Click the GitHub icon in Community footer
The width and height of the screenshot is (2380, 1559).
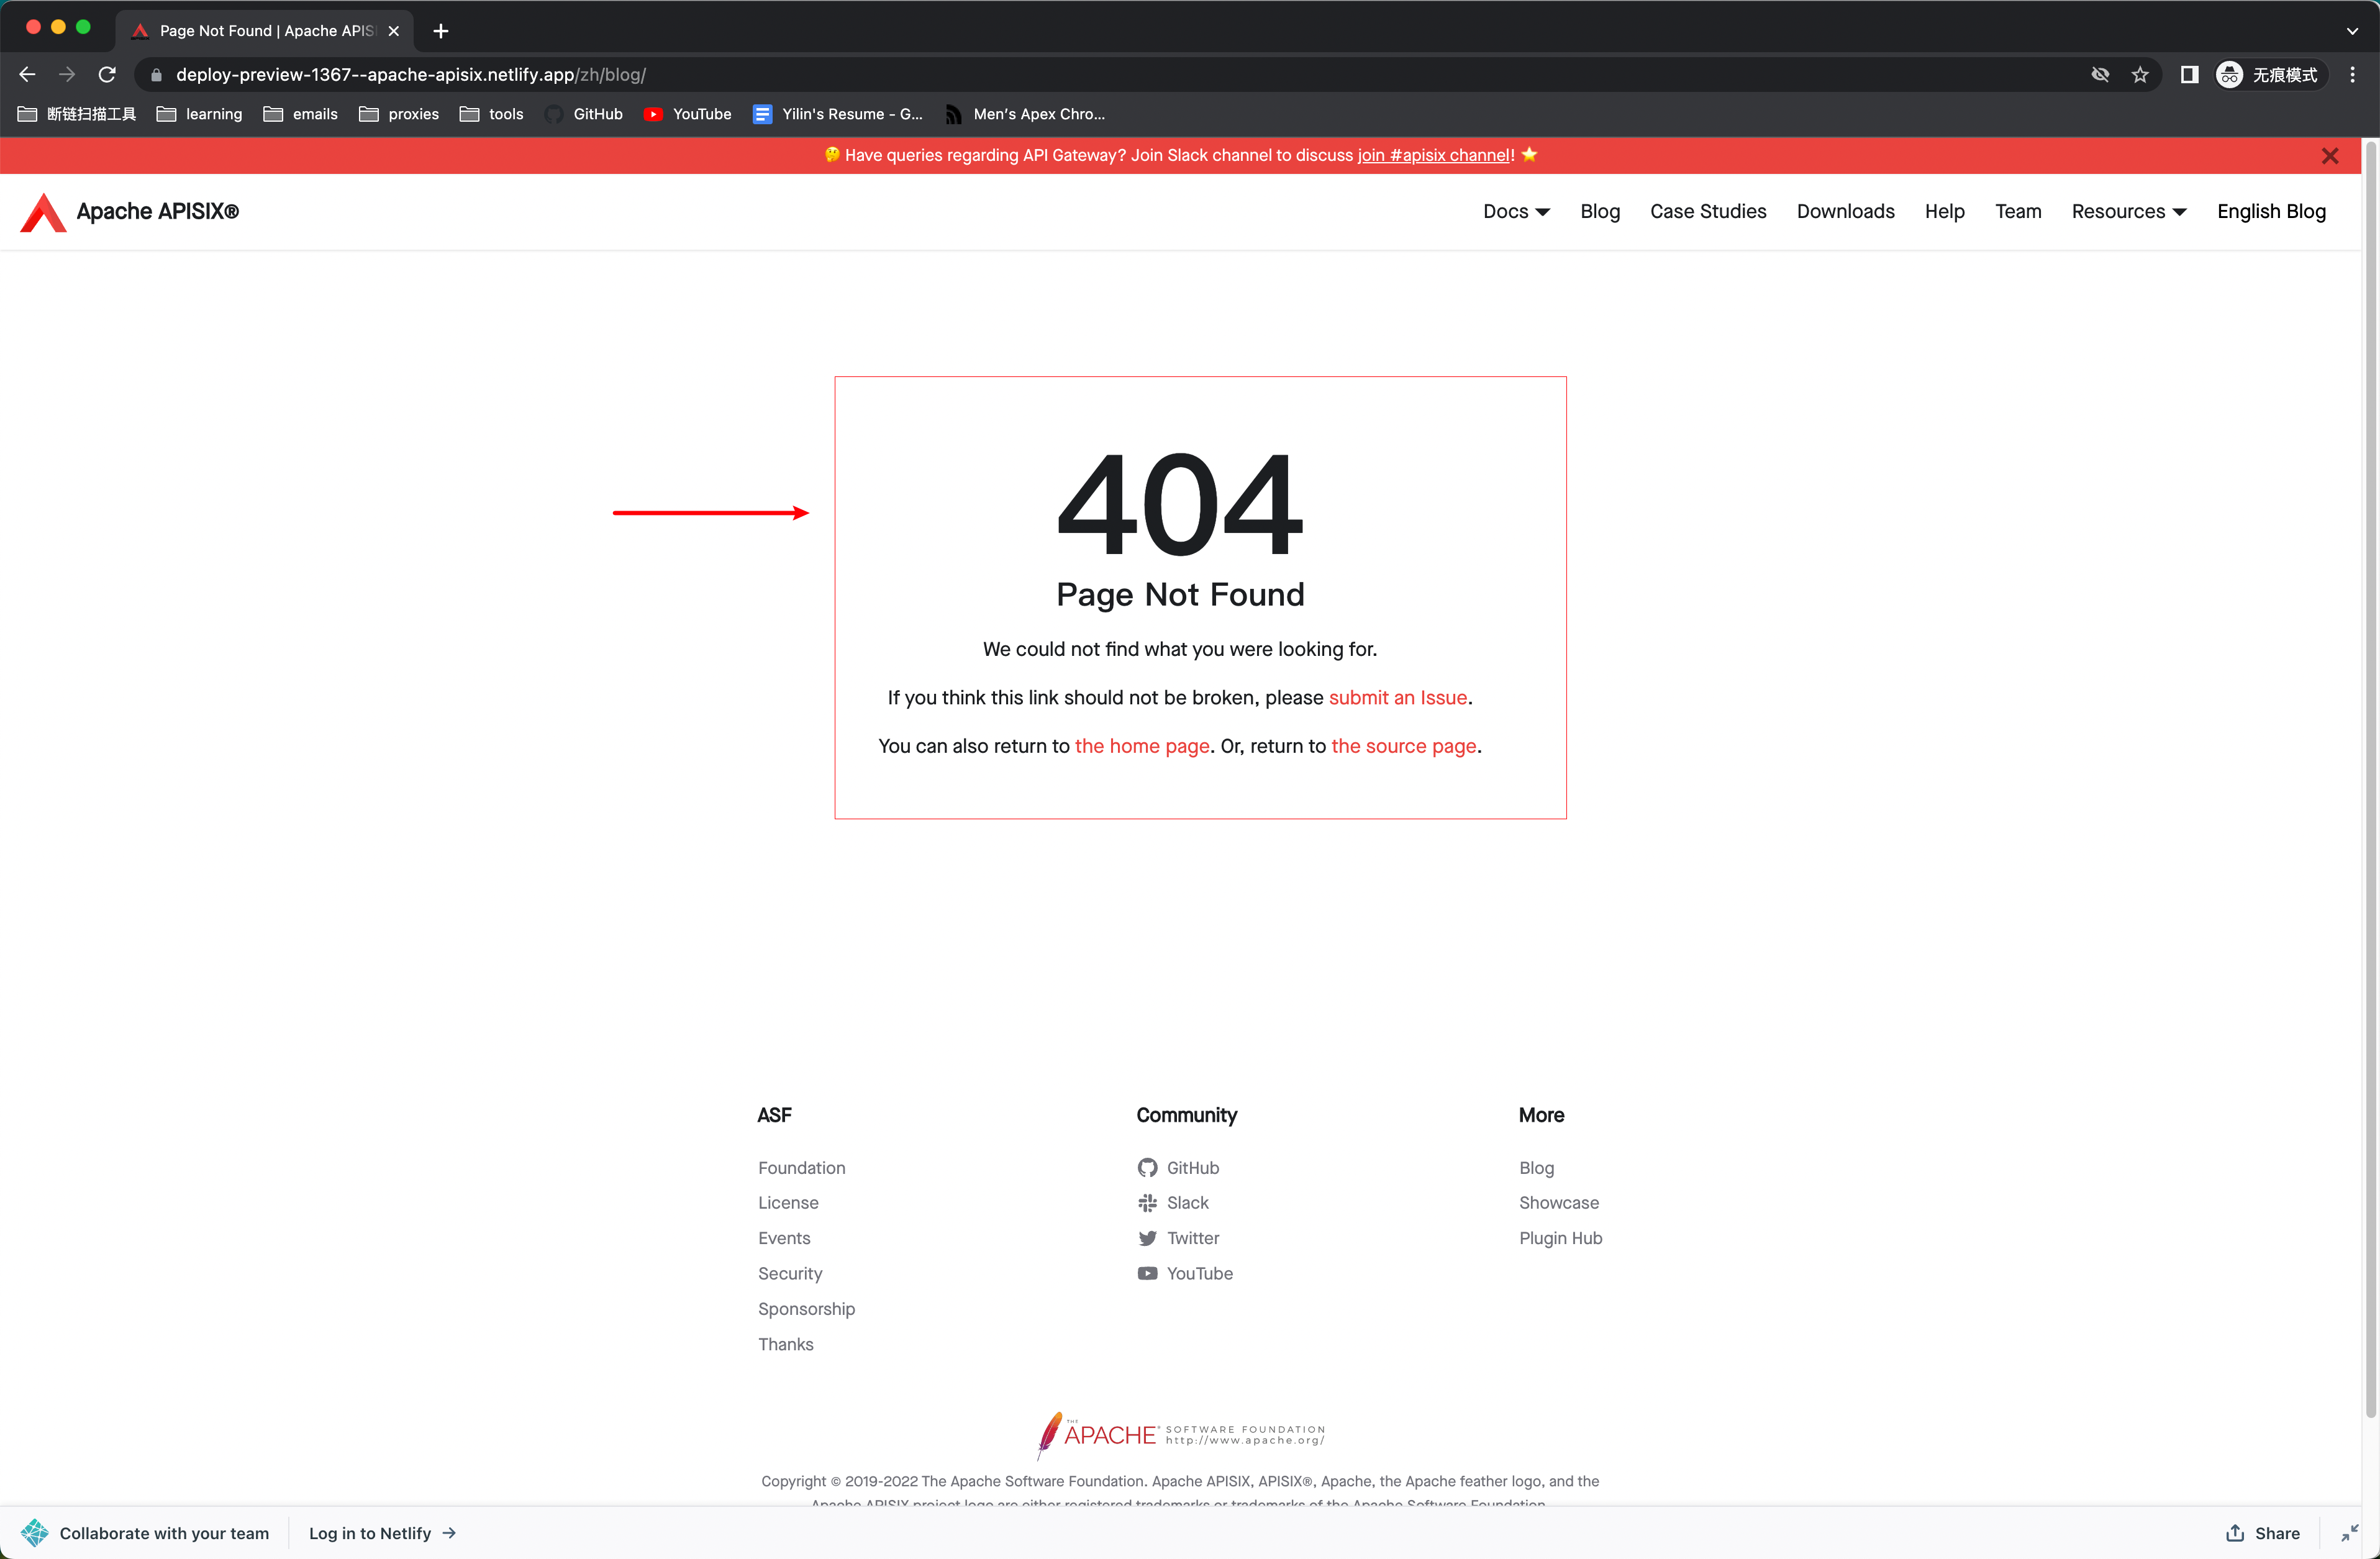coord(1147,1168)
